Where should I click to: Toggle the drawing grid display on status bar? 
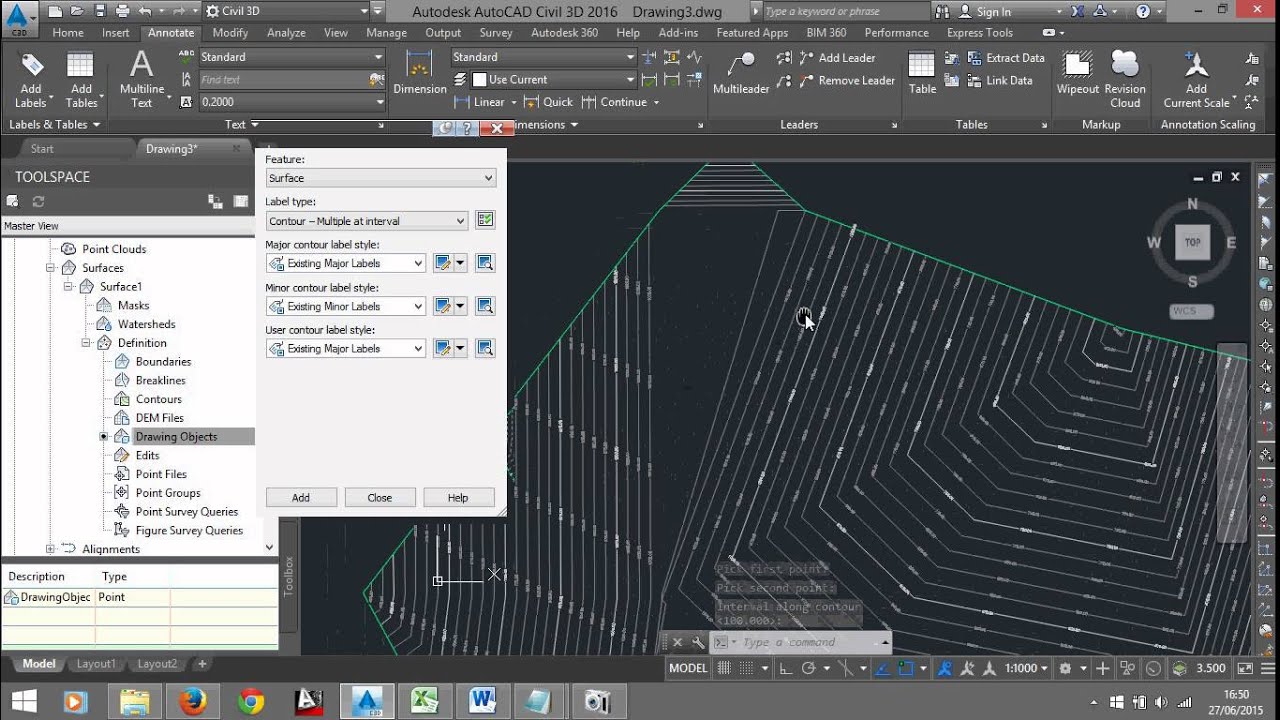tap(724, 668)
